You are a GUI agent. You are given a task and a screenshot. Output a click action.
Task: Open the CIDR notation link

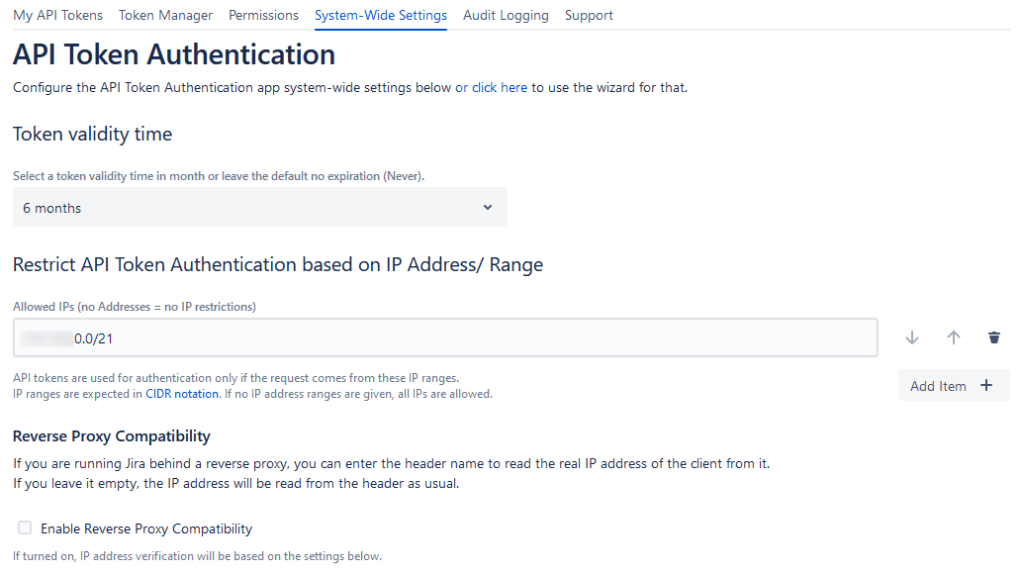pos(182,394)
